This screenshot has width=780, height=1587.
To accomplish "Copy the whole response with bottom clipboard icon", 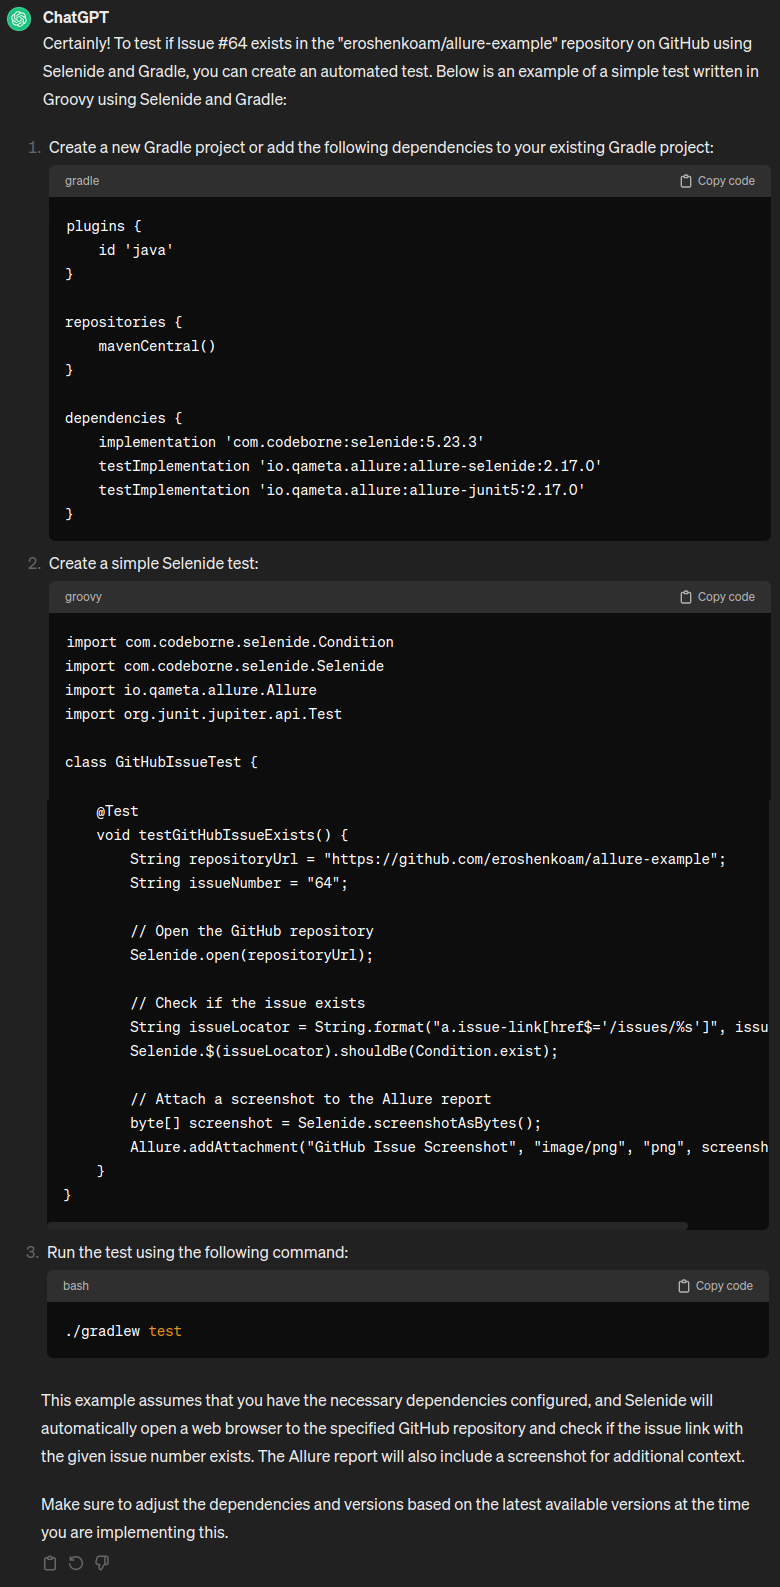I will point(50,1563).
